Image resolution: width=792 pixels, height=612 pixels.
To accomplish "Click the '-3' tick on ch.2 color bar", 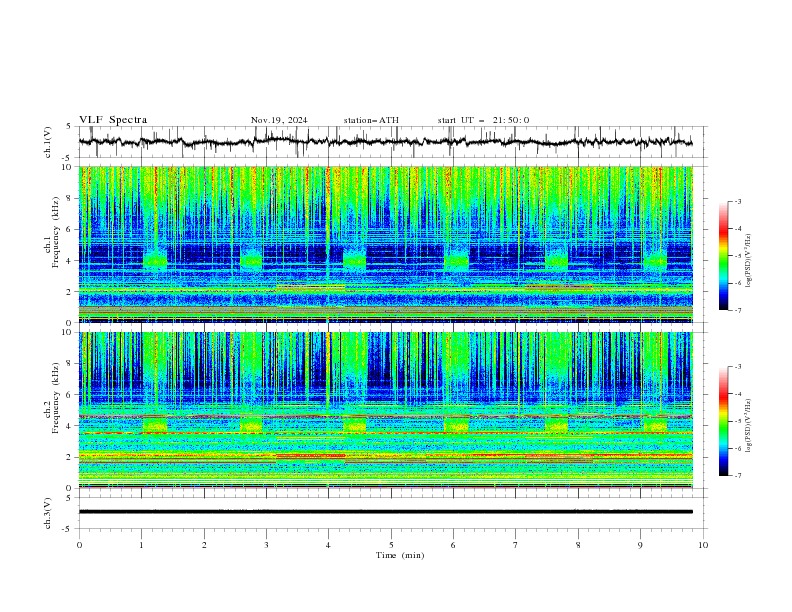I will click(737, 367).
